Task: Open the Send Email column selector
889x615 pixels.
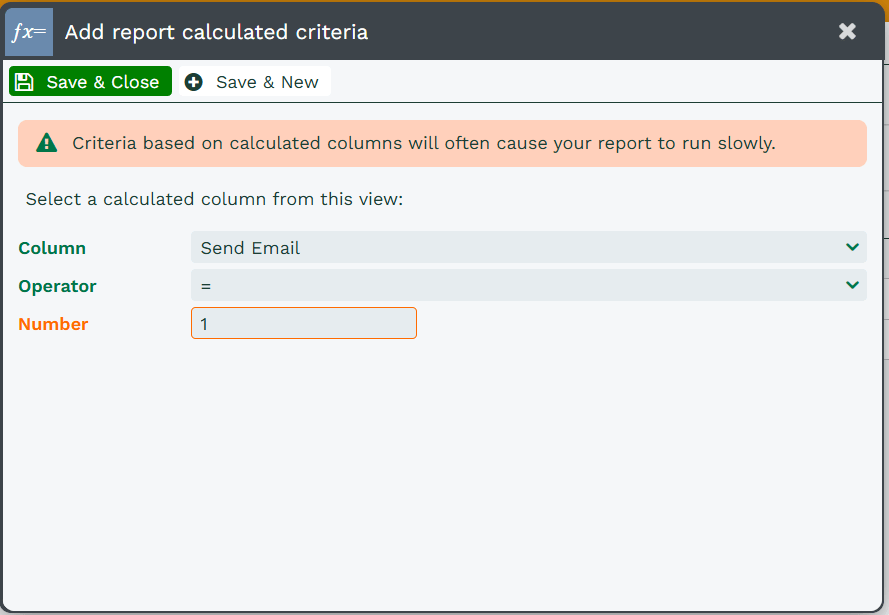Action: click(528, 247)
